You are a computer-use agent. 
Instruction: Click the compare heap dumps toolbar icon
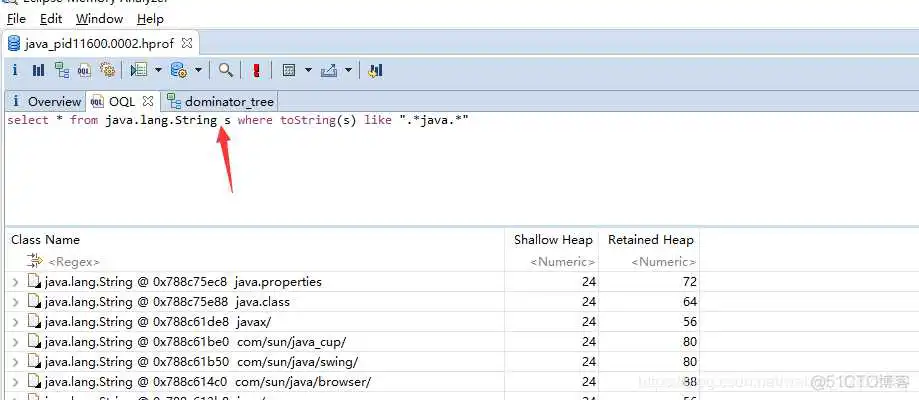[x=376, y=70]
